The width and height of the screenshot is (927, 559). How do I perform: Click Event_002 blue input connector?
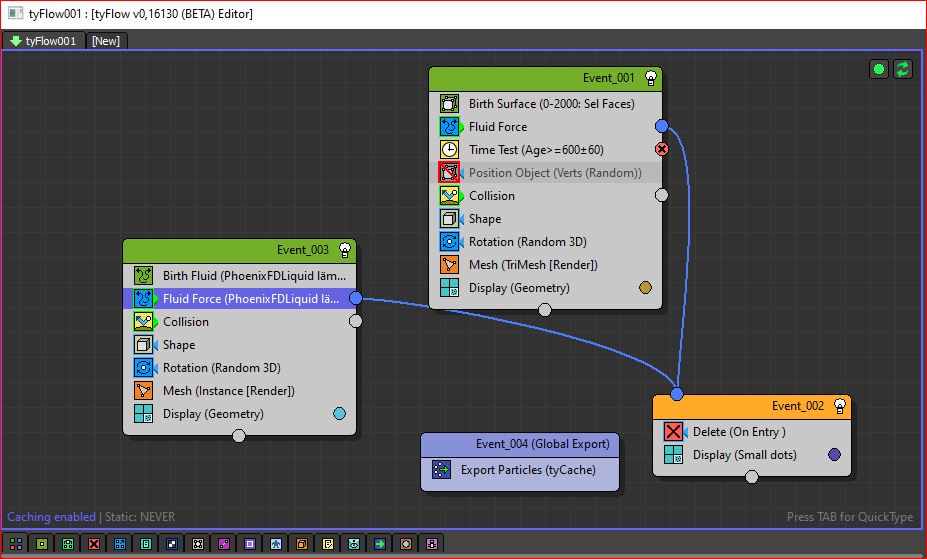pyautogui.click(x=677, y=394)
